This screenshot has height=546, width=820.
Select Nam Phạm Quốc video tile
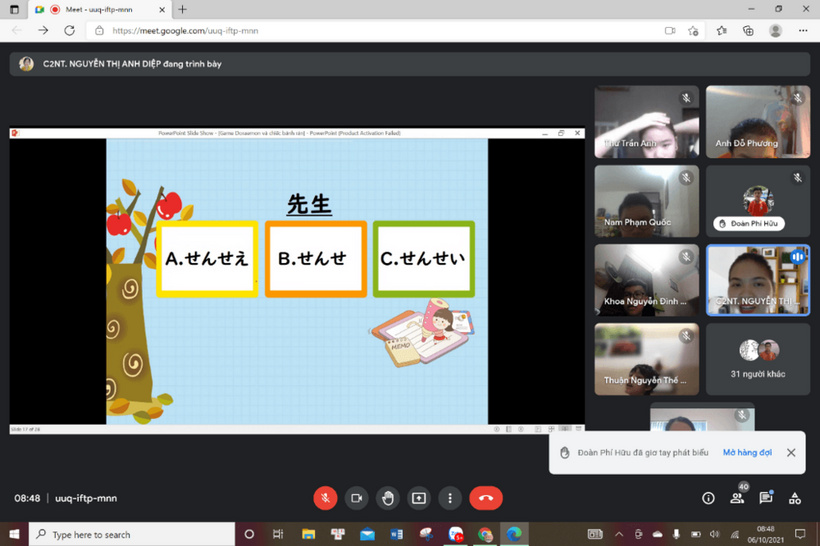tap(645, 200)
